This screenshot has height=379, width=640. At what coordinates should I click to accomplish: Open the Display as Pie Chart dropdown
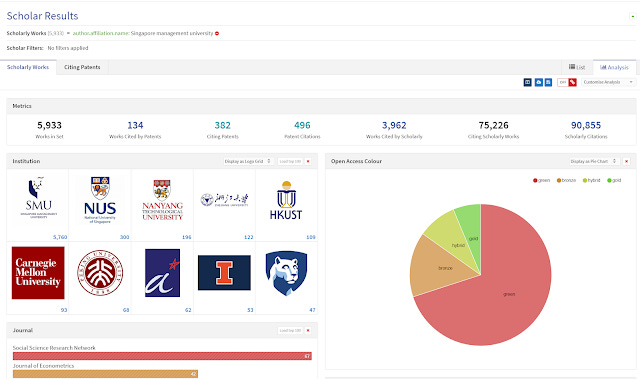tap(594, 162)
